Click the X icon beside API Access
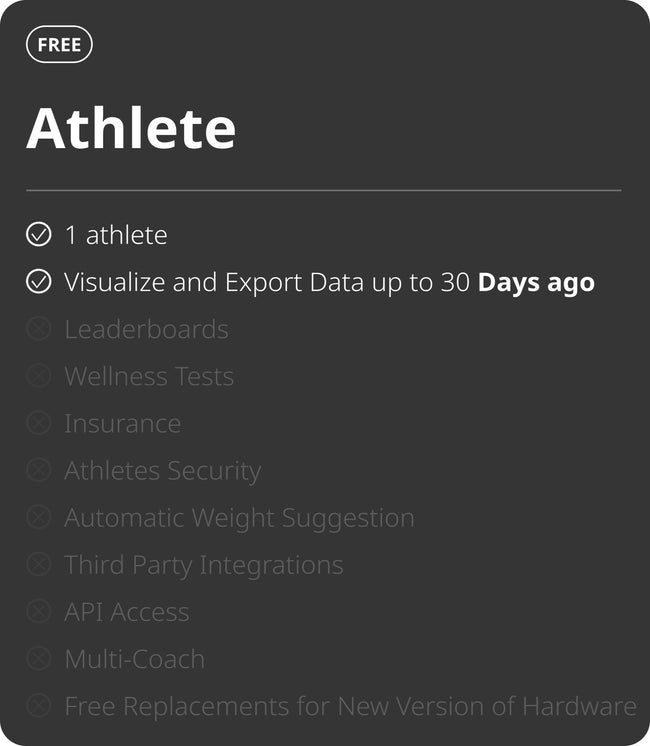 (38, 611)
